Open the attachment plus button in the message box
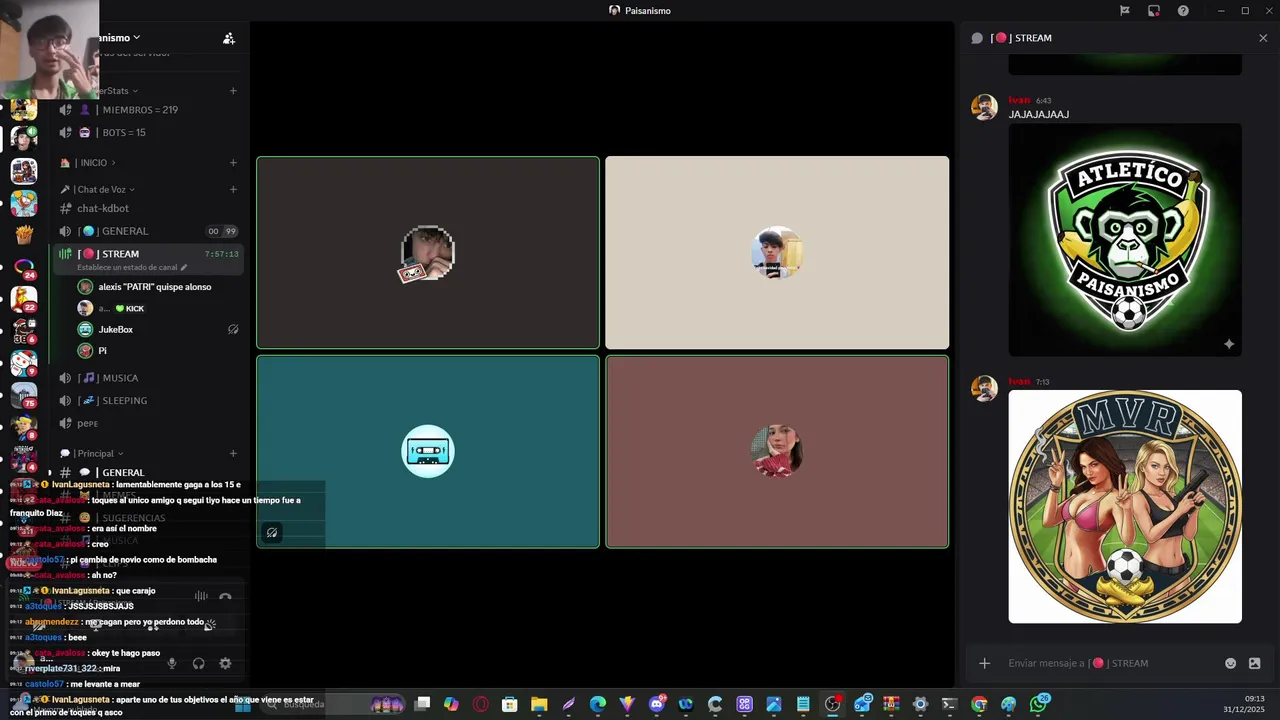This screenshot has width=1280, height=720. pos(984,663)
